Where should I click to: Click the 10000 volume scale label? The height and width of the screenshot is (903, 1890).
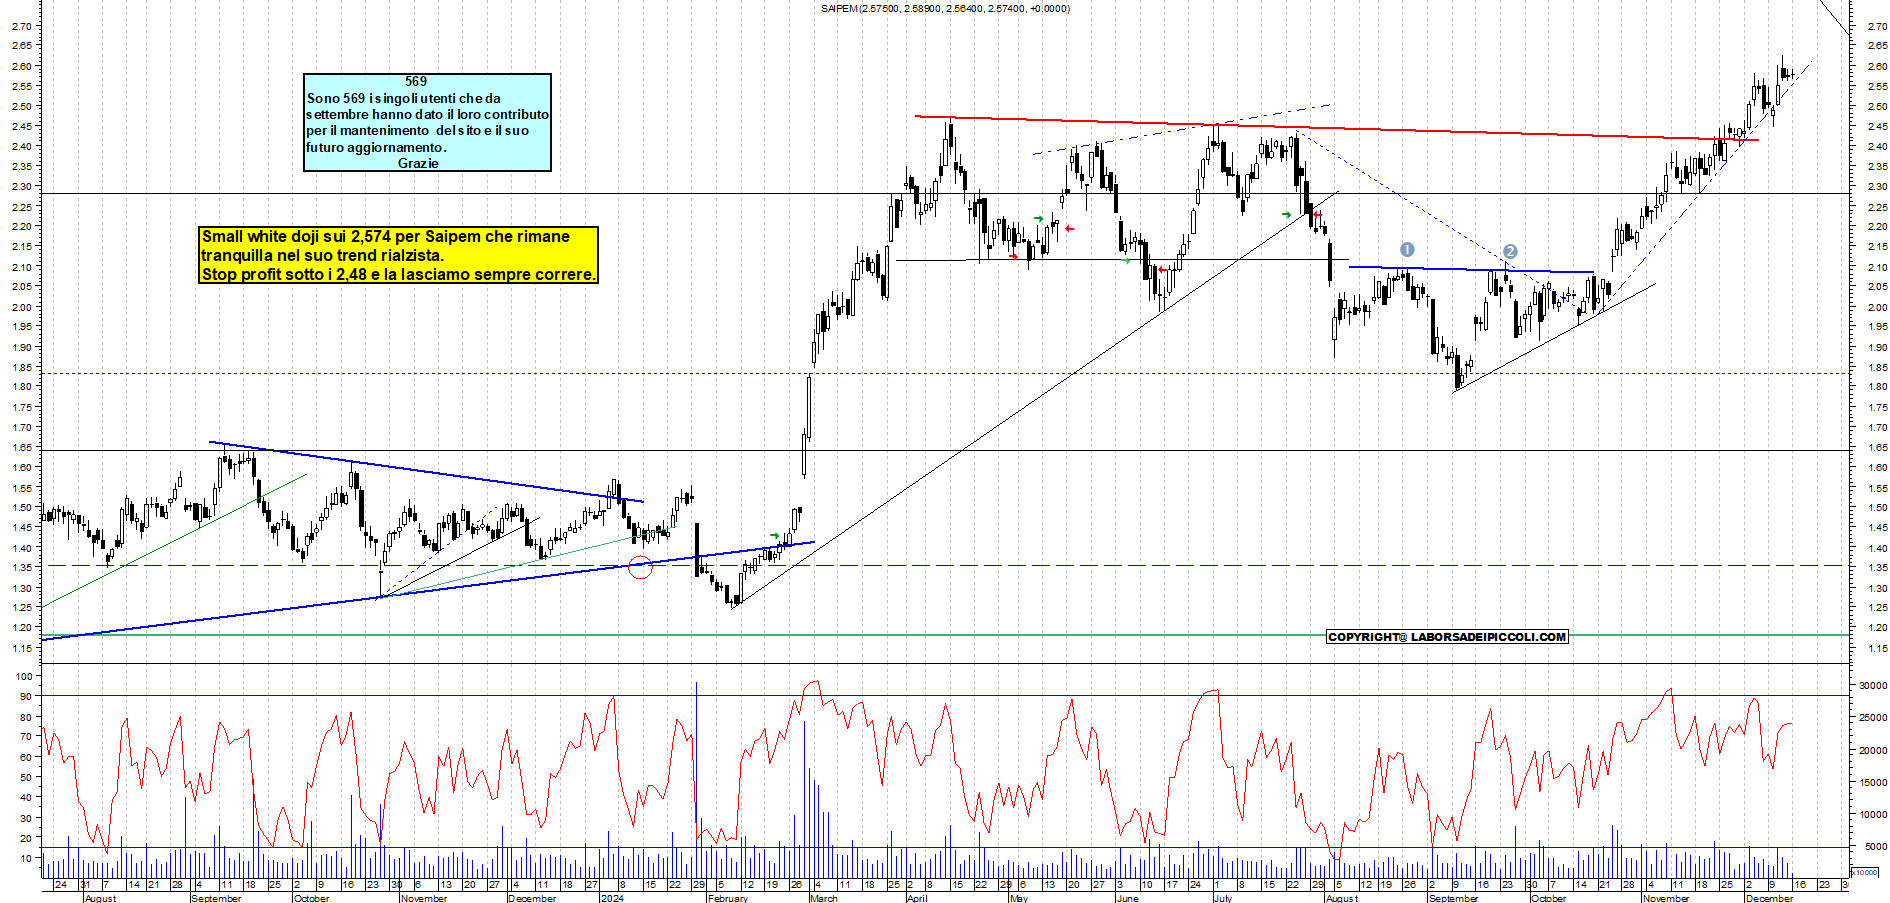coord(1873,815)
